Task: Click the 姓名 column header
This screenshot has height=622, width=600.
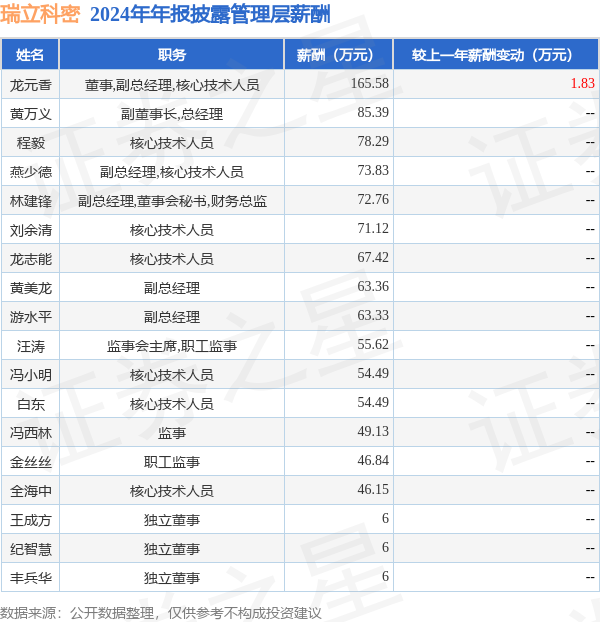Action: click(x=30, y=55)
